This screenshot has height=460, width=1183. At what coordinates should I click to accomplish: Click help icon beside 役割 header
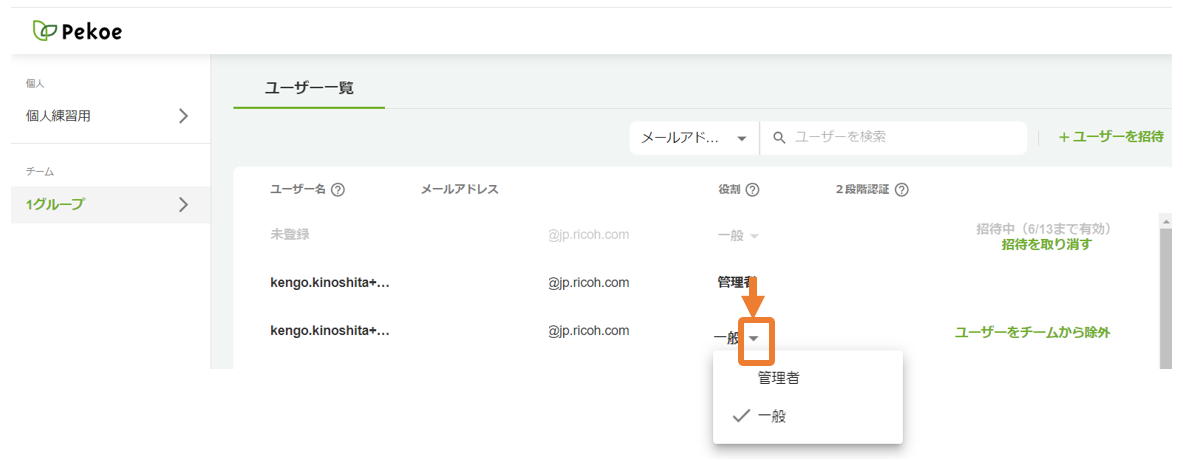click(751, 191)
